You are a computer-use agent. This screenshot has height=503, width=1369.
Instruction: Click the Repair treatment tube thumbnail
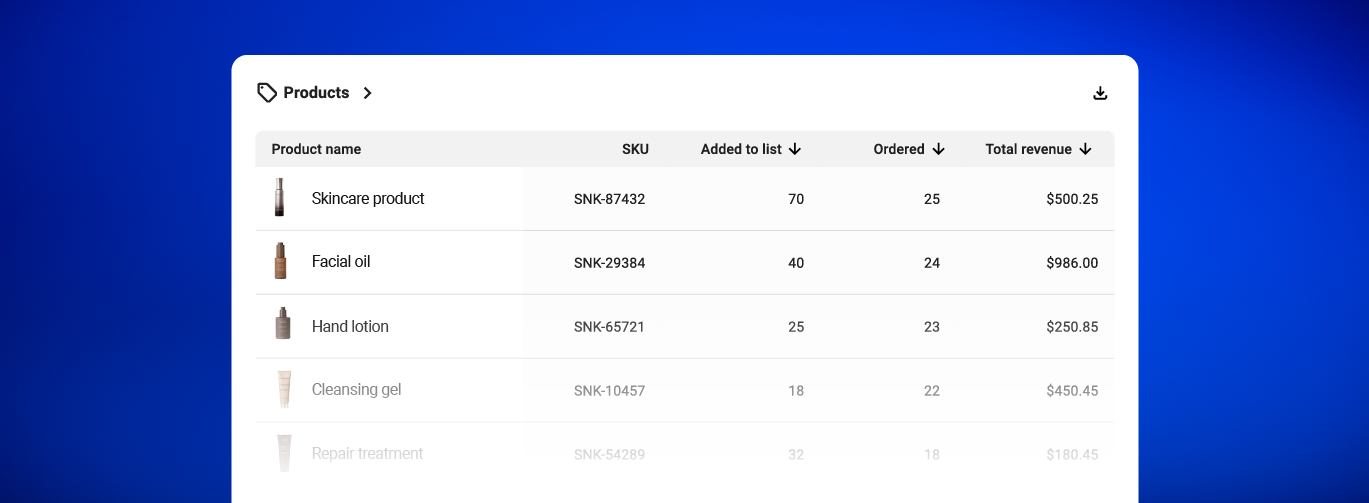tap(284, 453)
